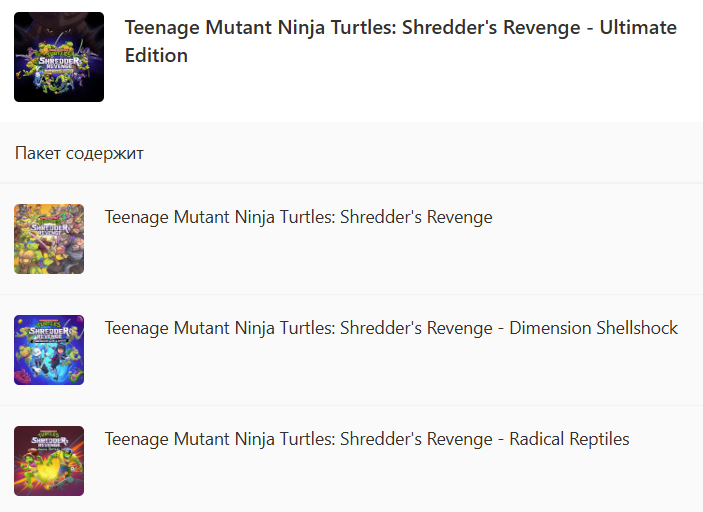The height and width of the screenshot is (512, 703).
Task: Click the "Пакет содержит" section header
Action: [x=80, y=153]
